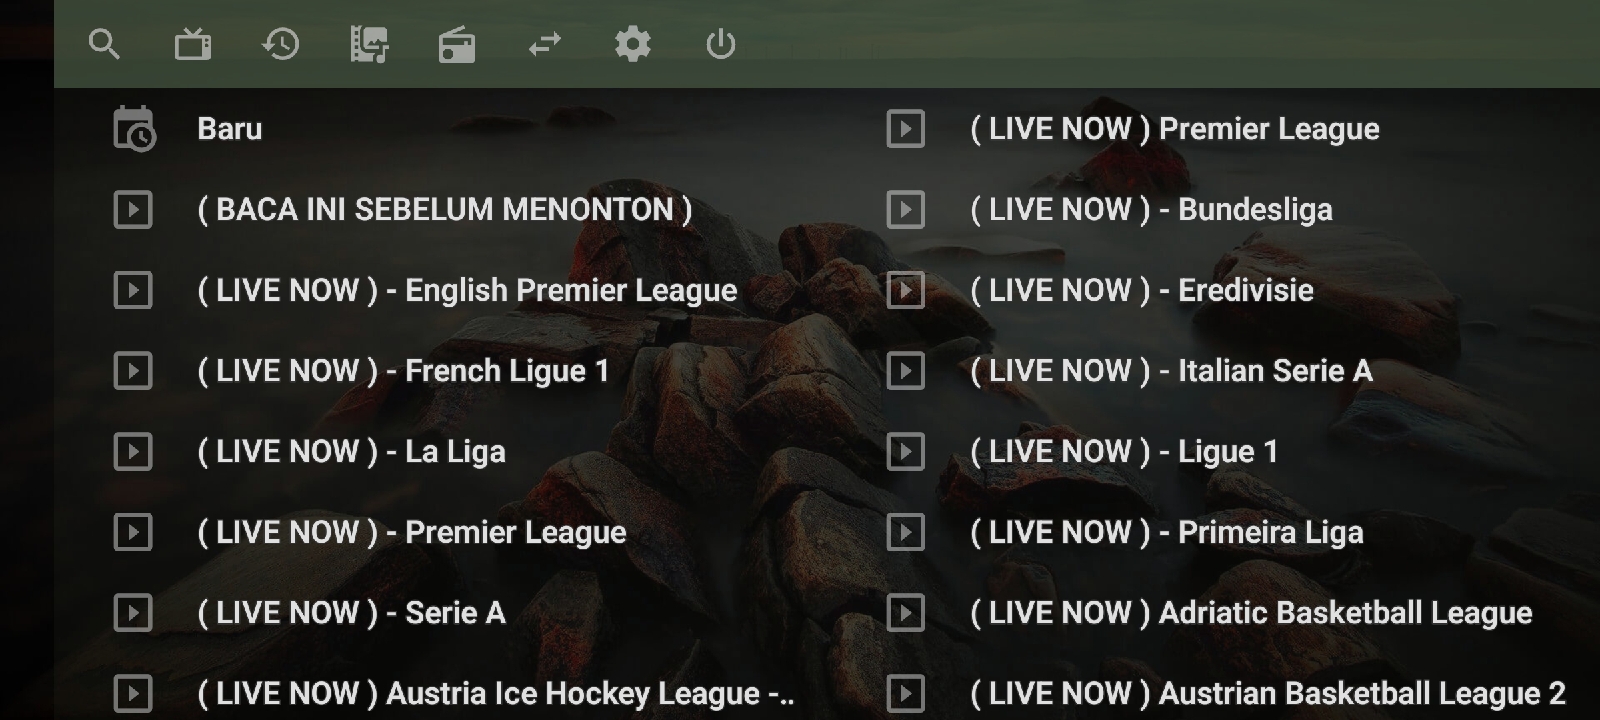Click the power icon
1600x720 pixels.
(721, 45)
